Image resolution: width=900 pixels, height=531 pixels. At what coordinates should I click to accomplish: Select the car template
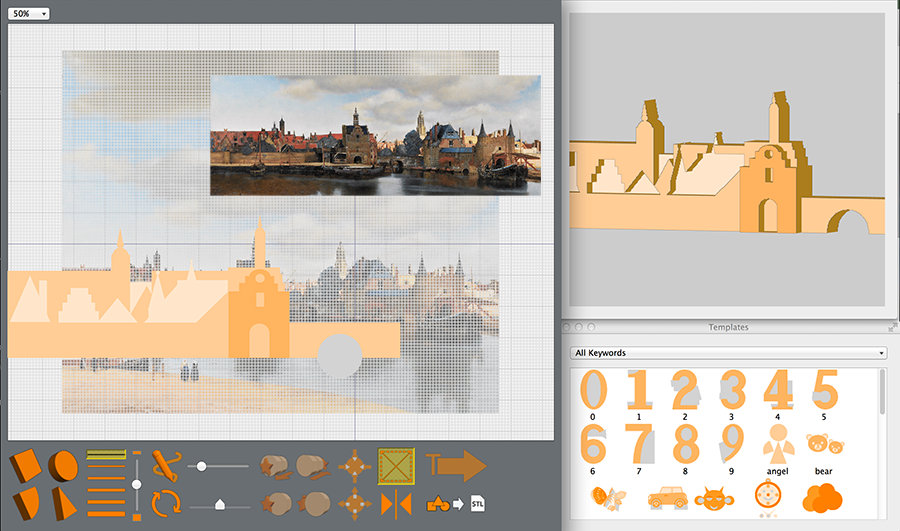668,498
